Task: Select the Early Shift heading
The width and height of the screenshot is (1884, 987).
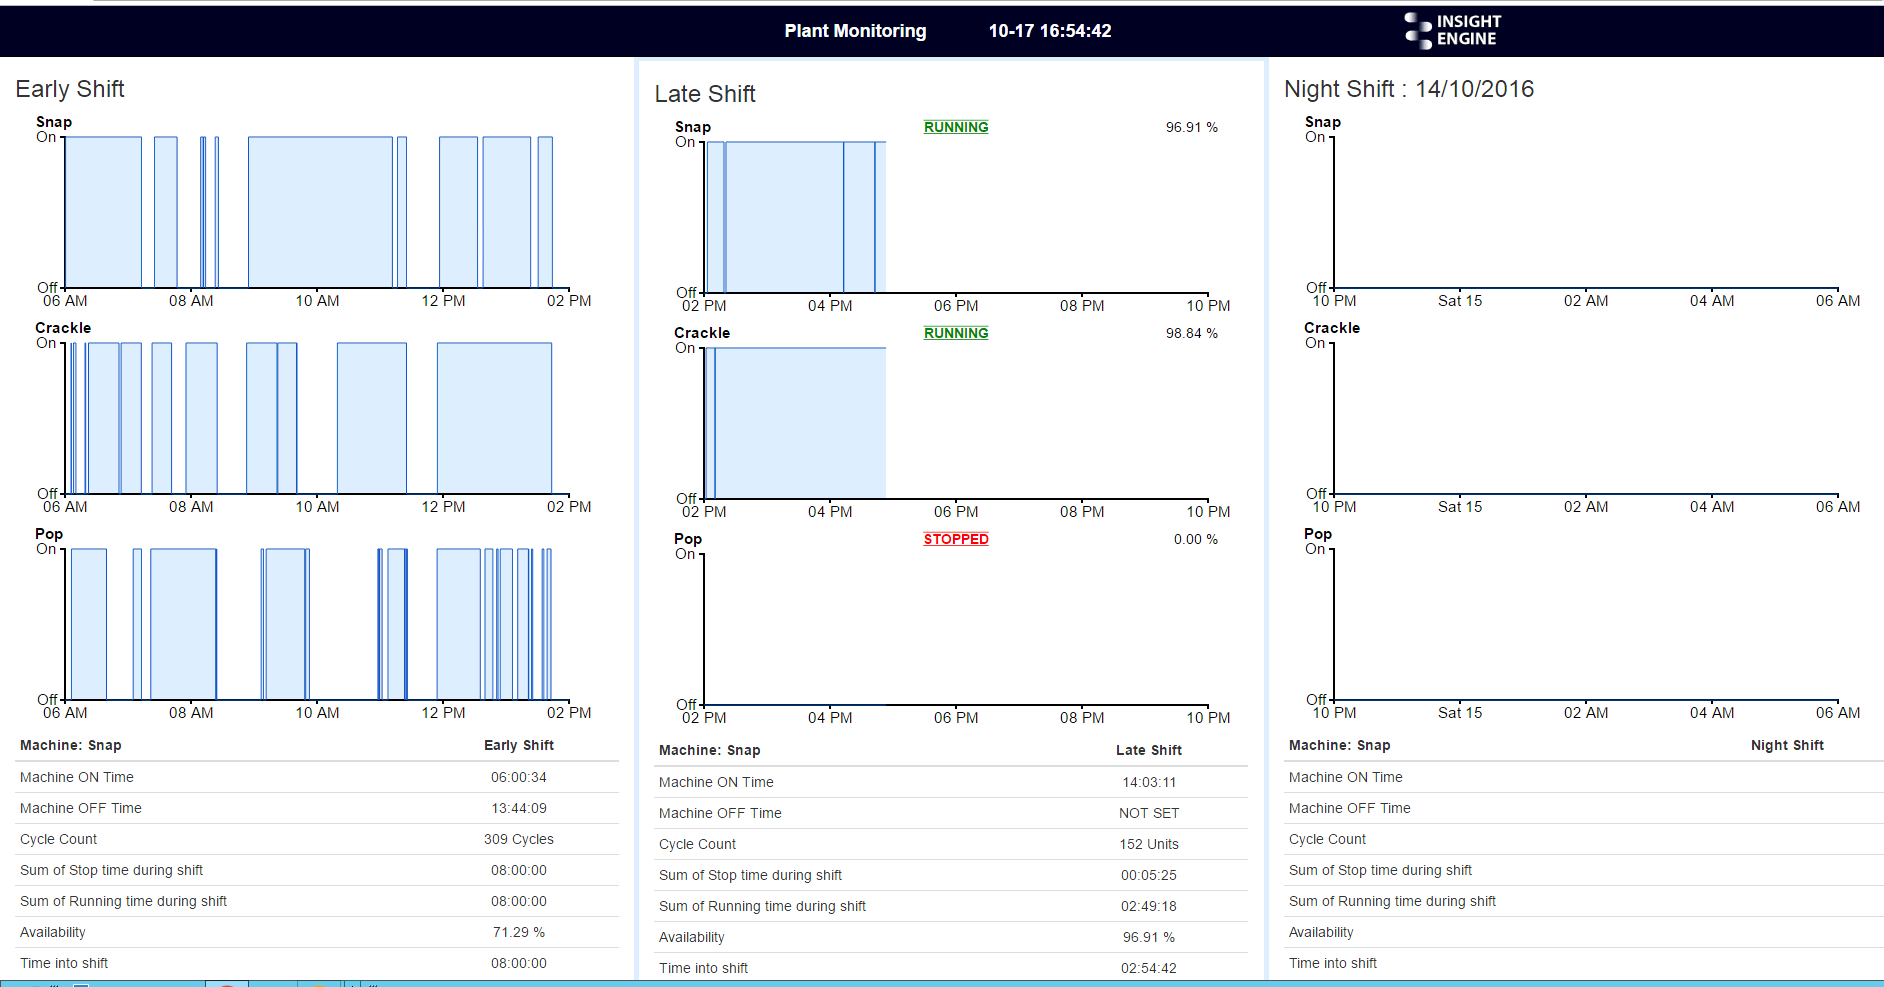Action: (x=70, y=89)
